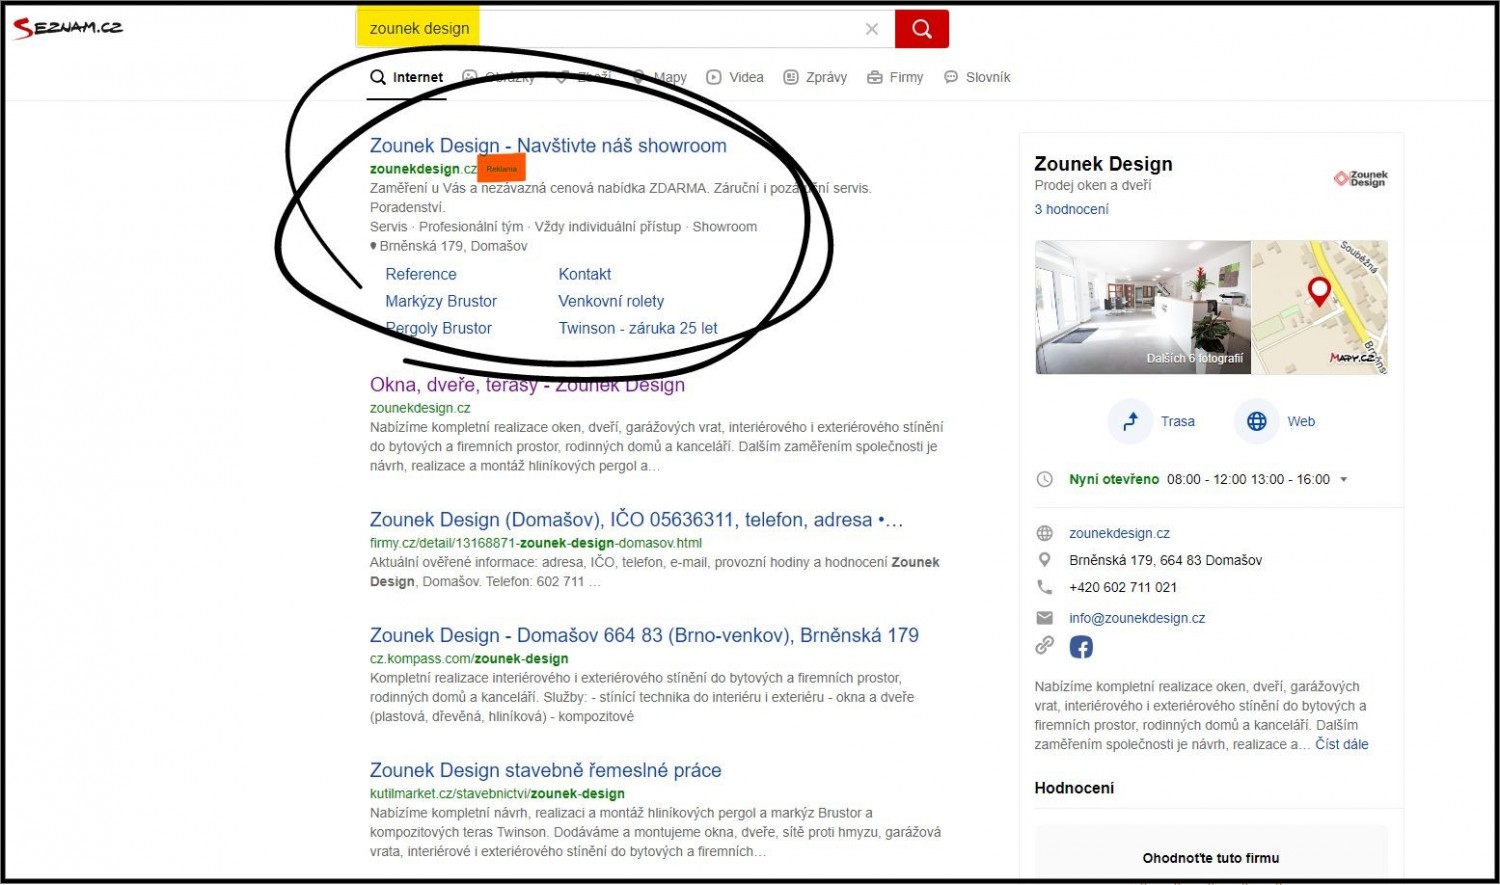Open the Kontakt sitelink
Viewport: 1500px width, 885px height.
pos(585,274)
